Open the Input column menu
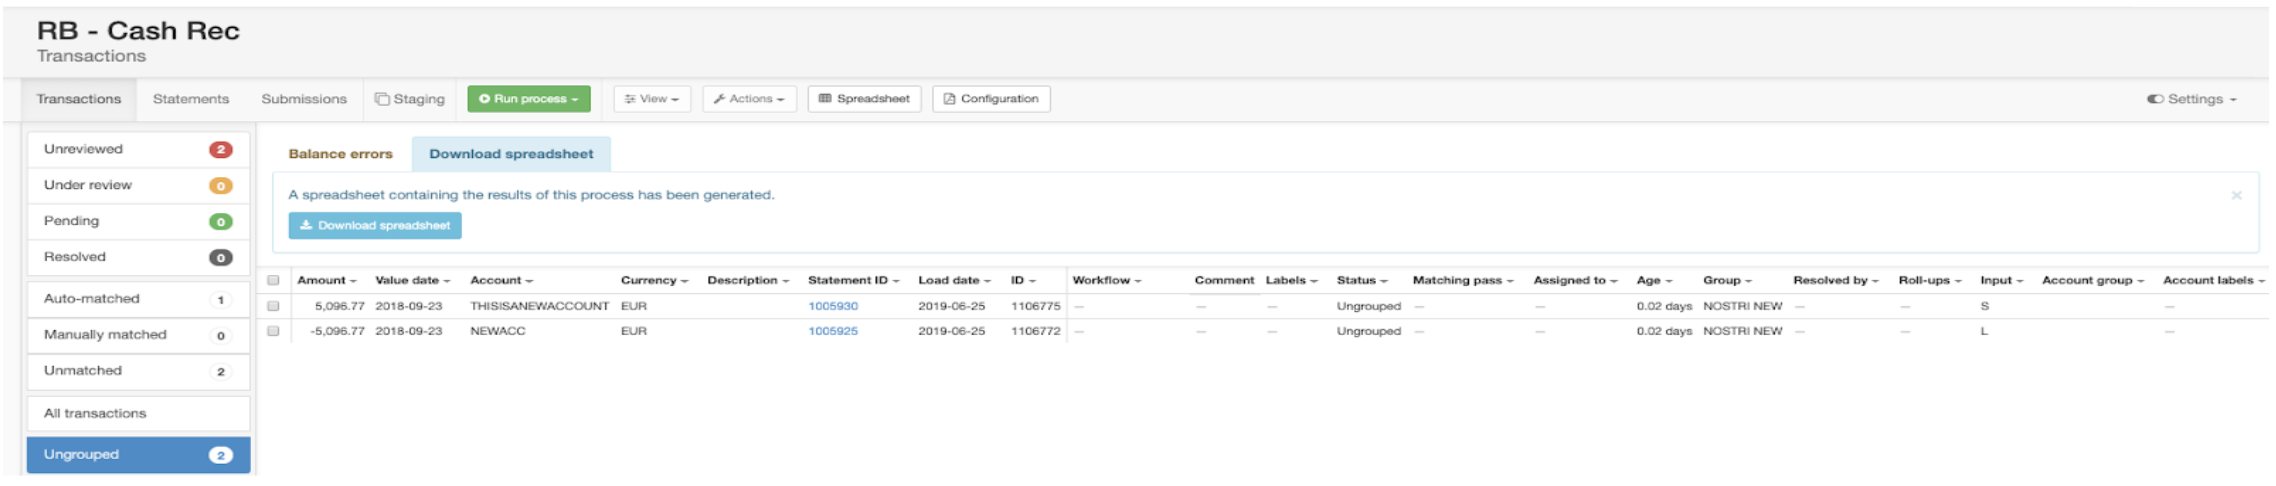Screen dimensions: 2276x486 [2001, 281]
